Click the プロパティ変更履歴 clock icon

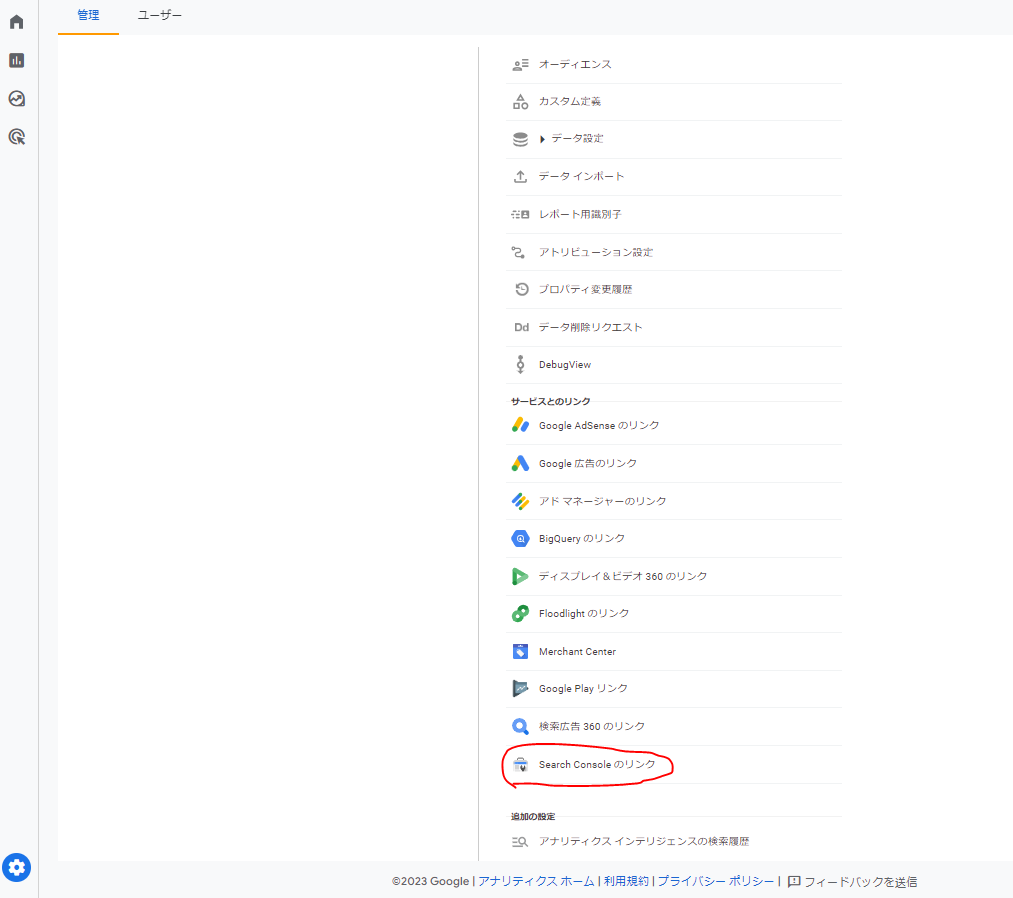pyautogui.click(x=521, y=289)
